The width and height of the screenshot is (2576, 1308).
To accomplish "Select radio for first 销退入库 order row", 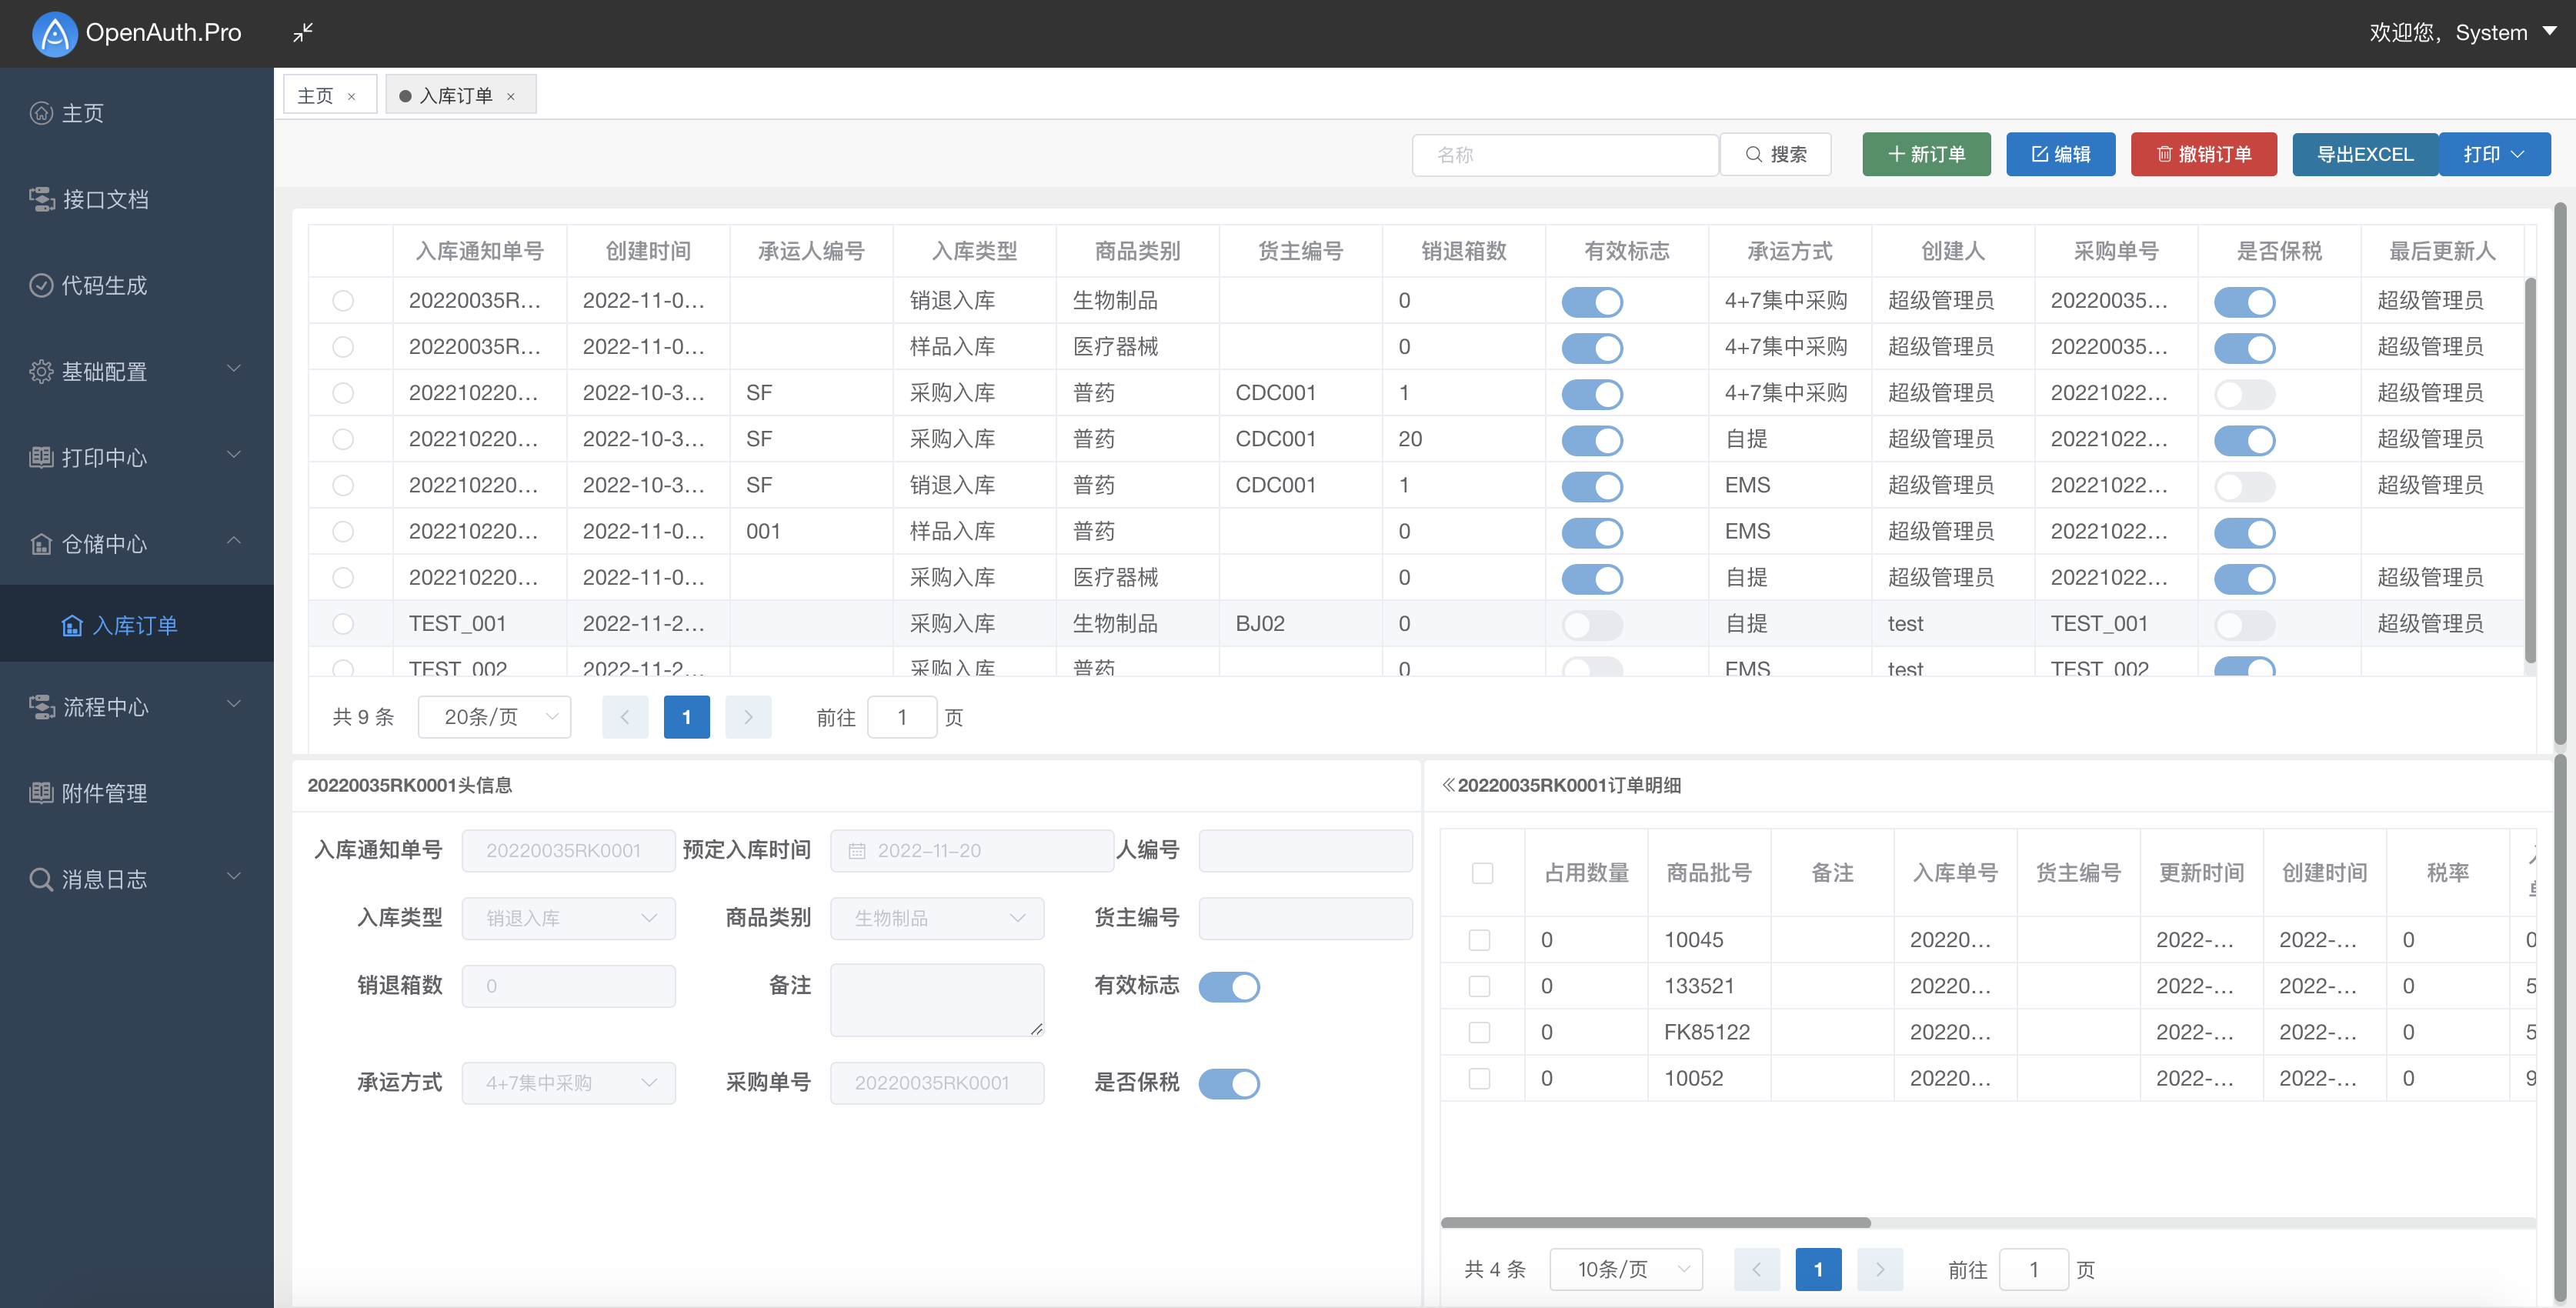I will pyautogui.click(x=343, y=300).
